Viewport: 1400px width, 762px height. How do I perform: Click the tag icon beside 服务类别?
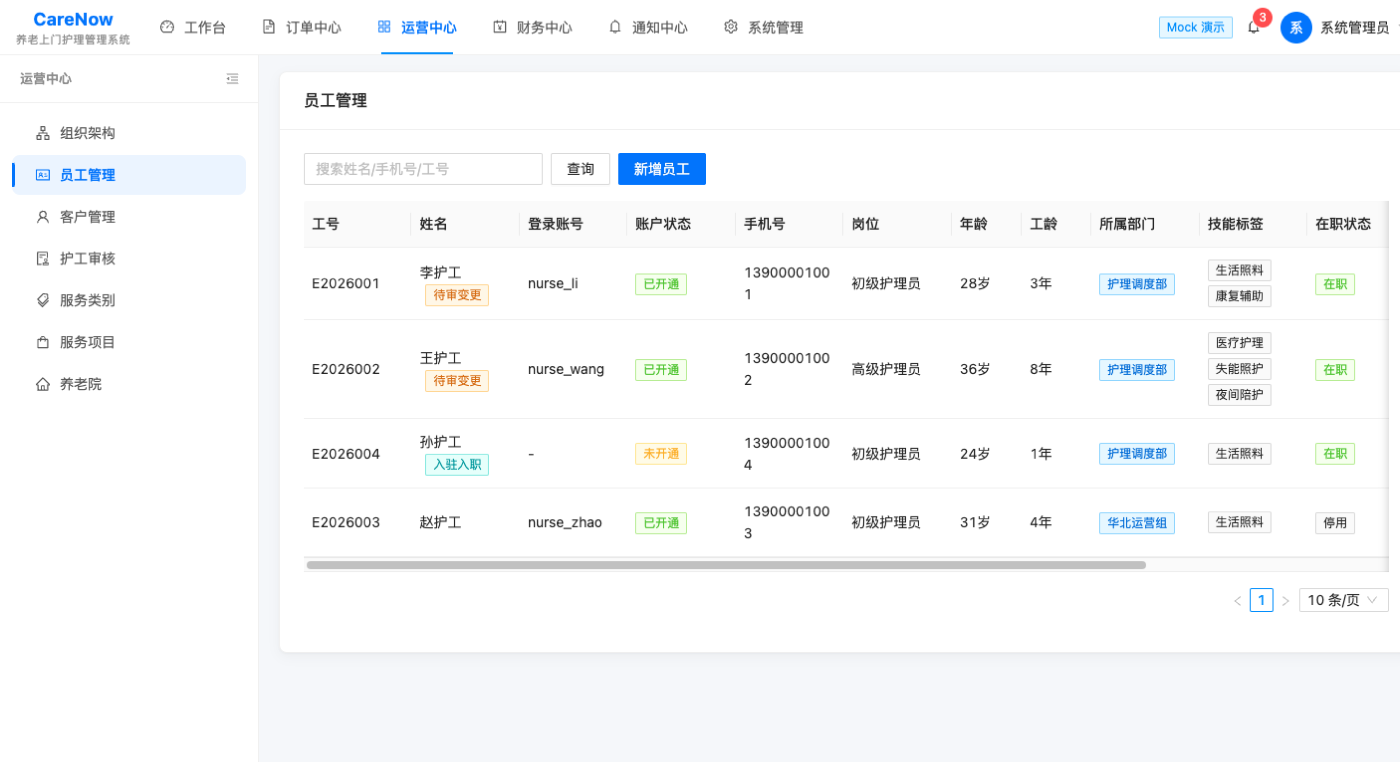click(43, 300)
